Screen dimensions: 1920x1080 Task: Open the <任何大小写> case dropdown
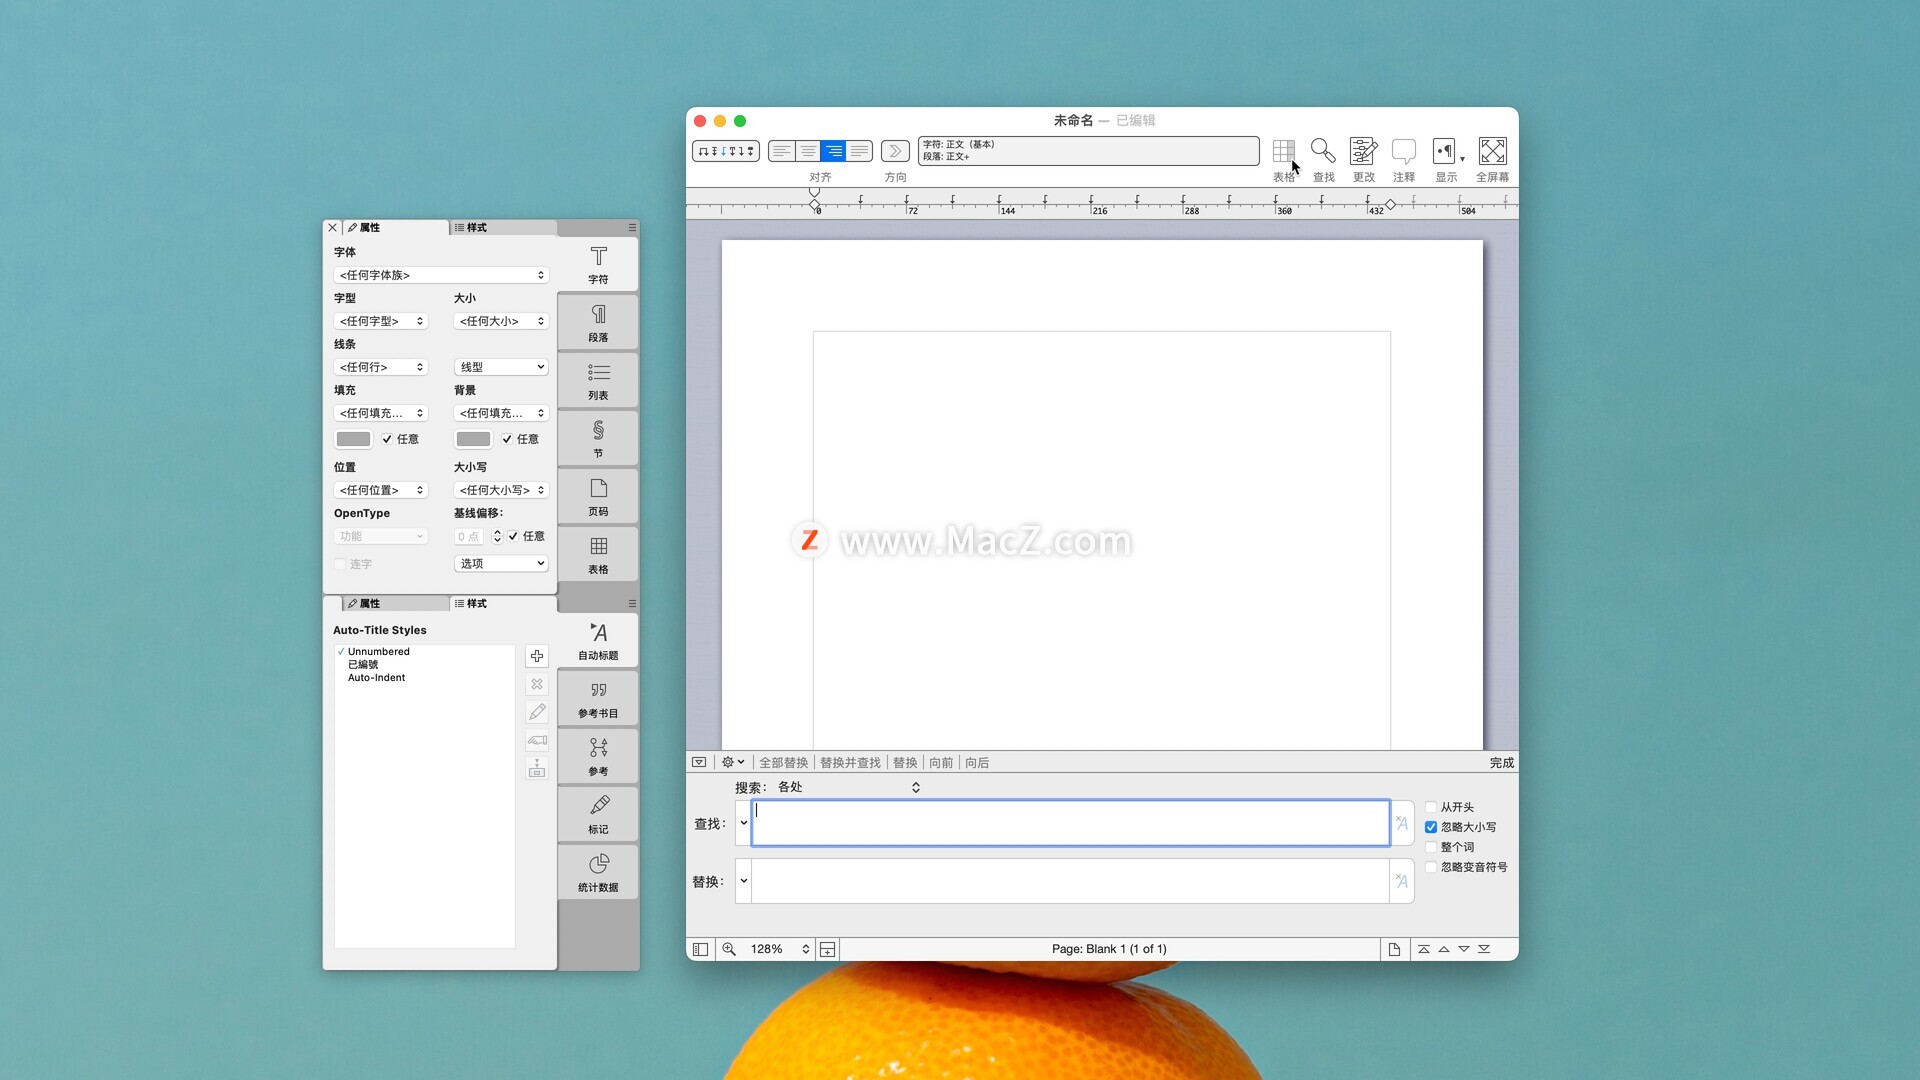coord(501,490)
